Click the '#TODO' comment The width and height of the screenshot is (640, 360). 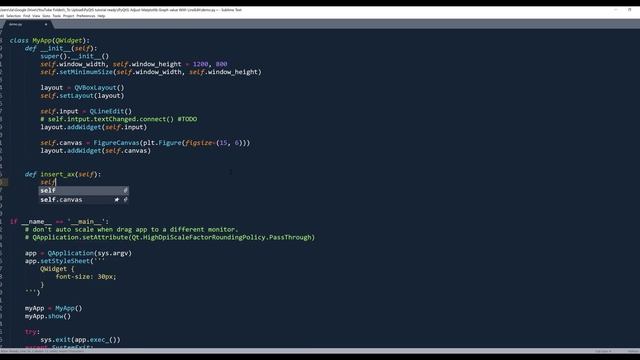187,119
